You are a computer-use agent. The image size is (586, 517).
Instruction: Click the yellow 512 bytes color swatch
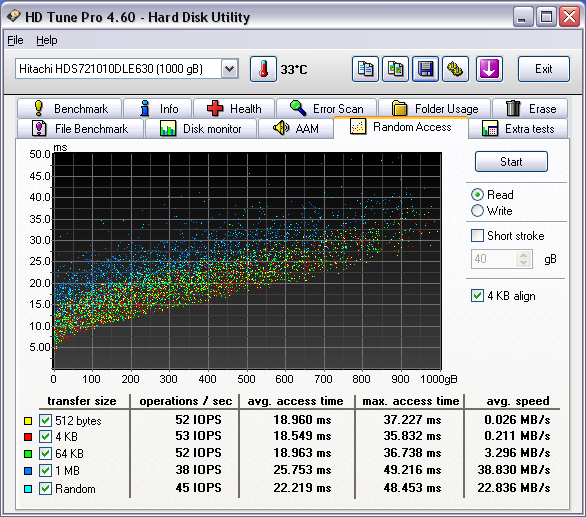click(28, 421)
